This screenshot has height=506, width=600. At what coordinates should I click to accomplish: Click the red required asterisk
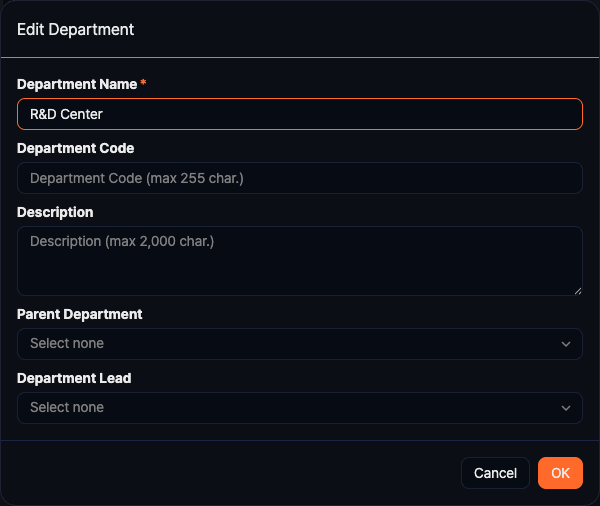point(143,83)
